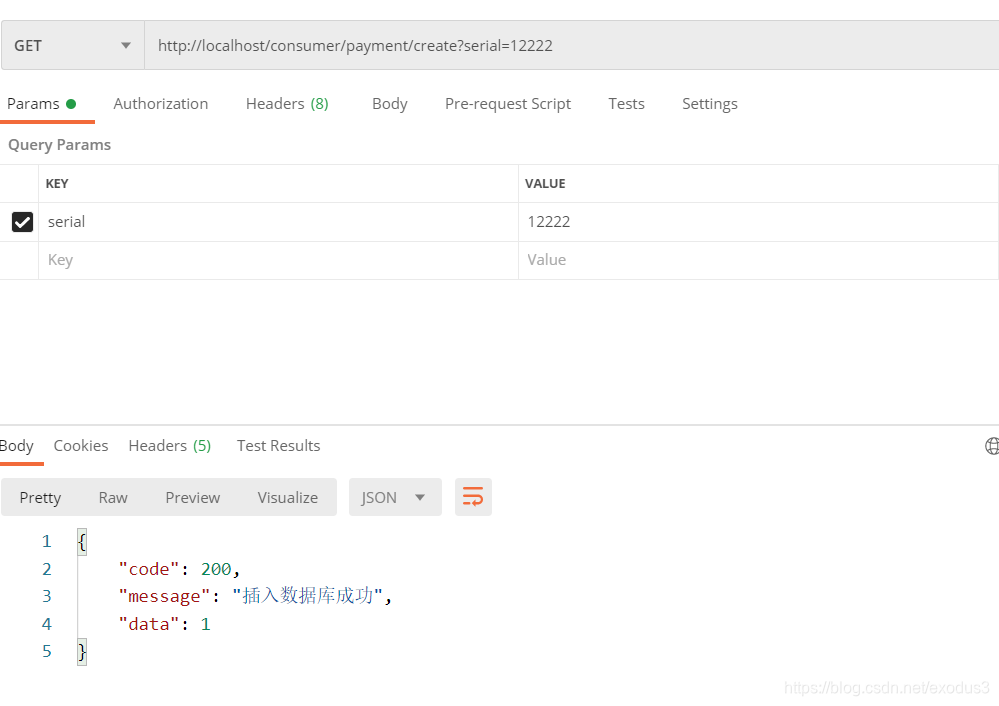
Task: Open the Test Results tab
Action: pyautogui.click(x=278, y=445)
